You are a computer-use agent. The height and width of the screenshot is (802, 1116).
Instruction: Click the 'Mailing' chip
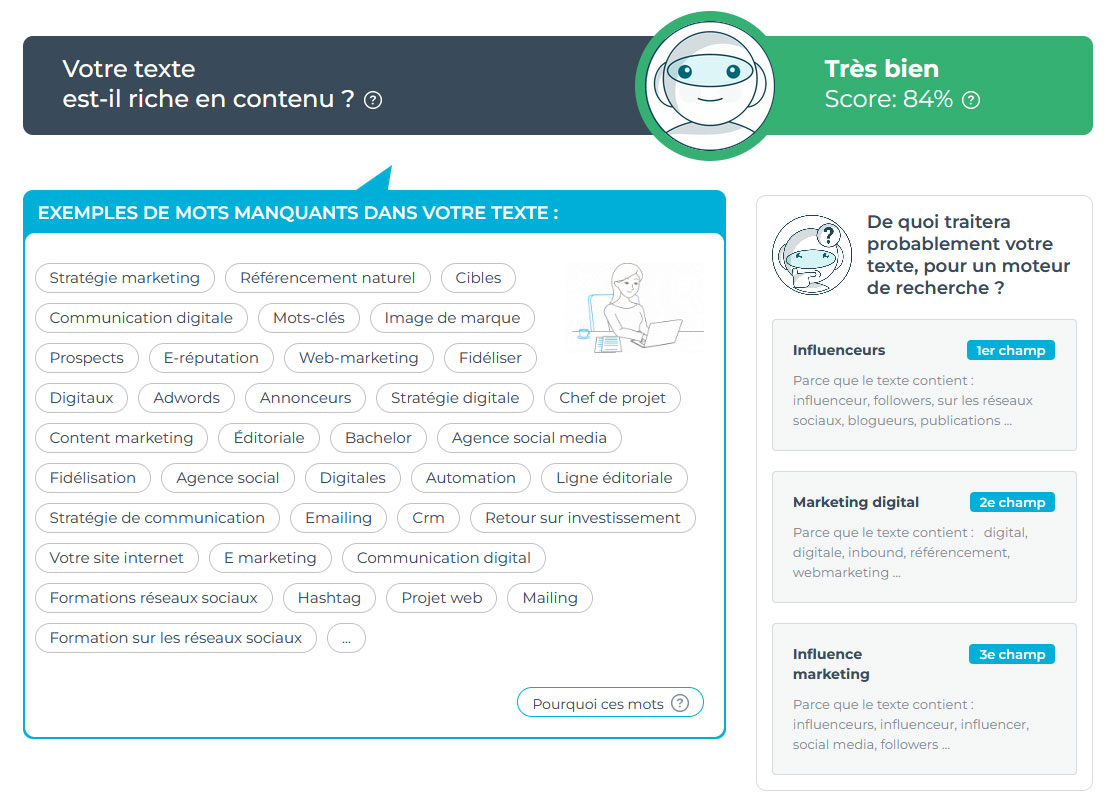(x=550, y=598)
